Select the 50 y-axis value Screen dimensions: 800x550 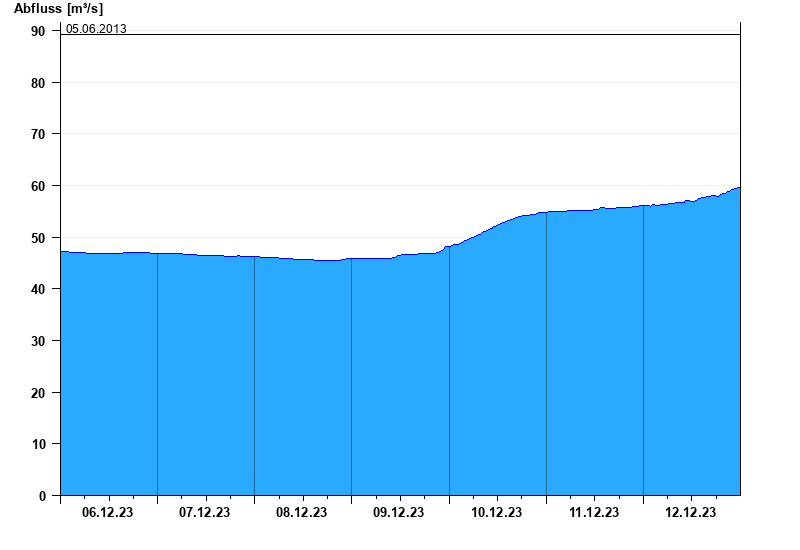pyautogui.click(x=39, y=238)
